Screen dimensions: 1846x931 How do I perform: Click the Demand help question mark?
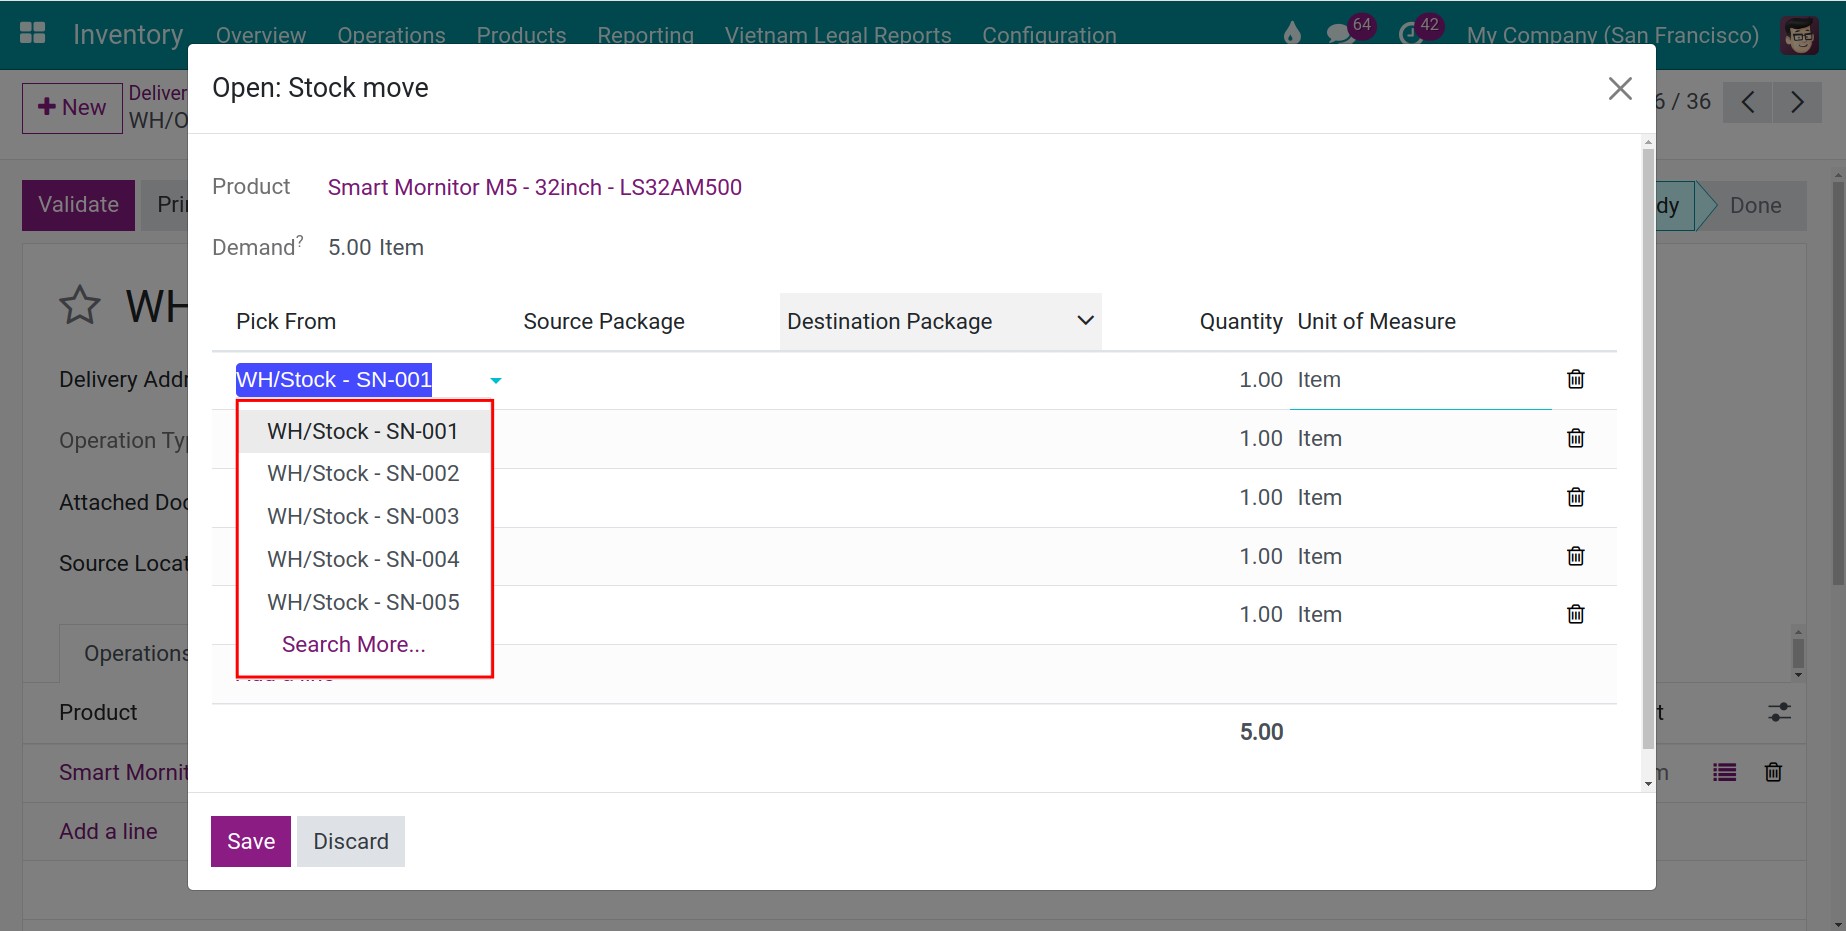click(x=299, y=240)
